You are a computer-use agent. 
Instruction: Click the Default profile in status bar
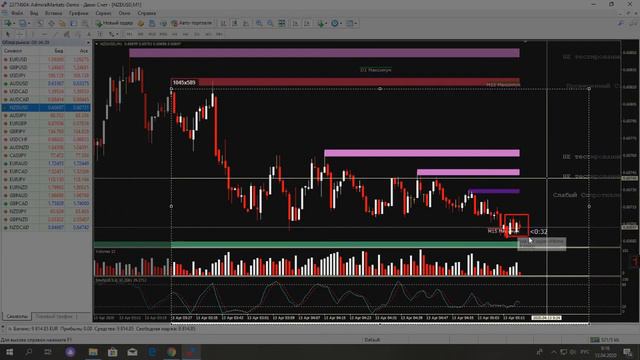coord(372,340)
